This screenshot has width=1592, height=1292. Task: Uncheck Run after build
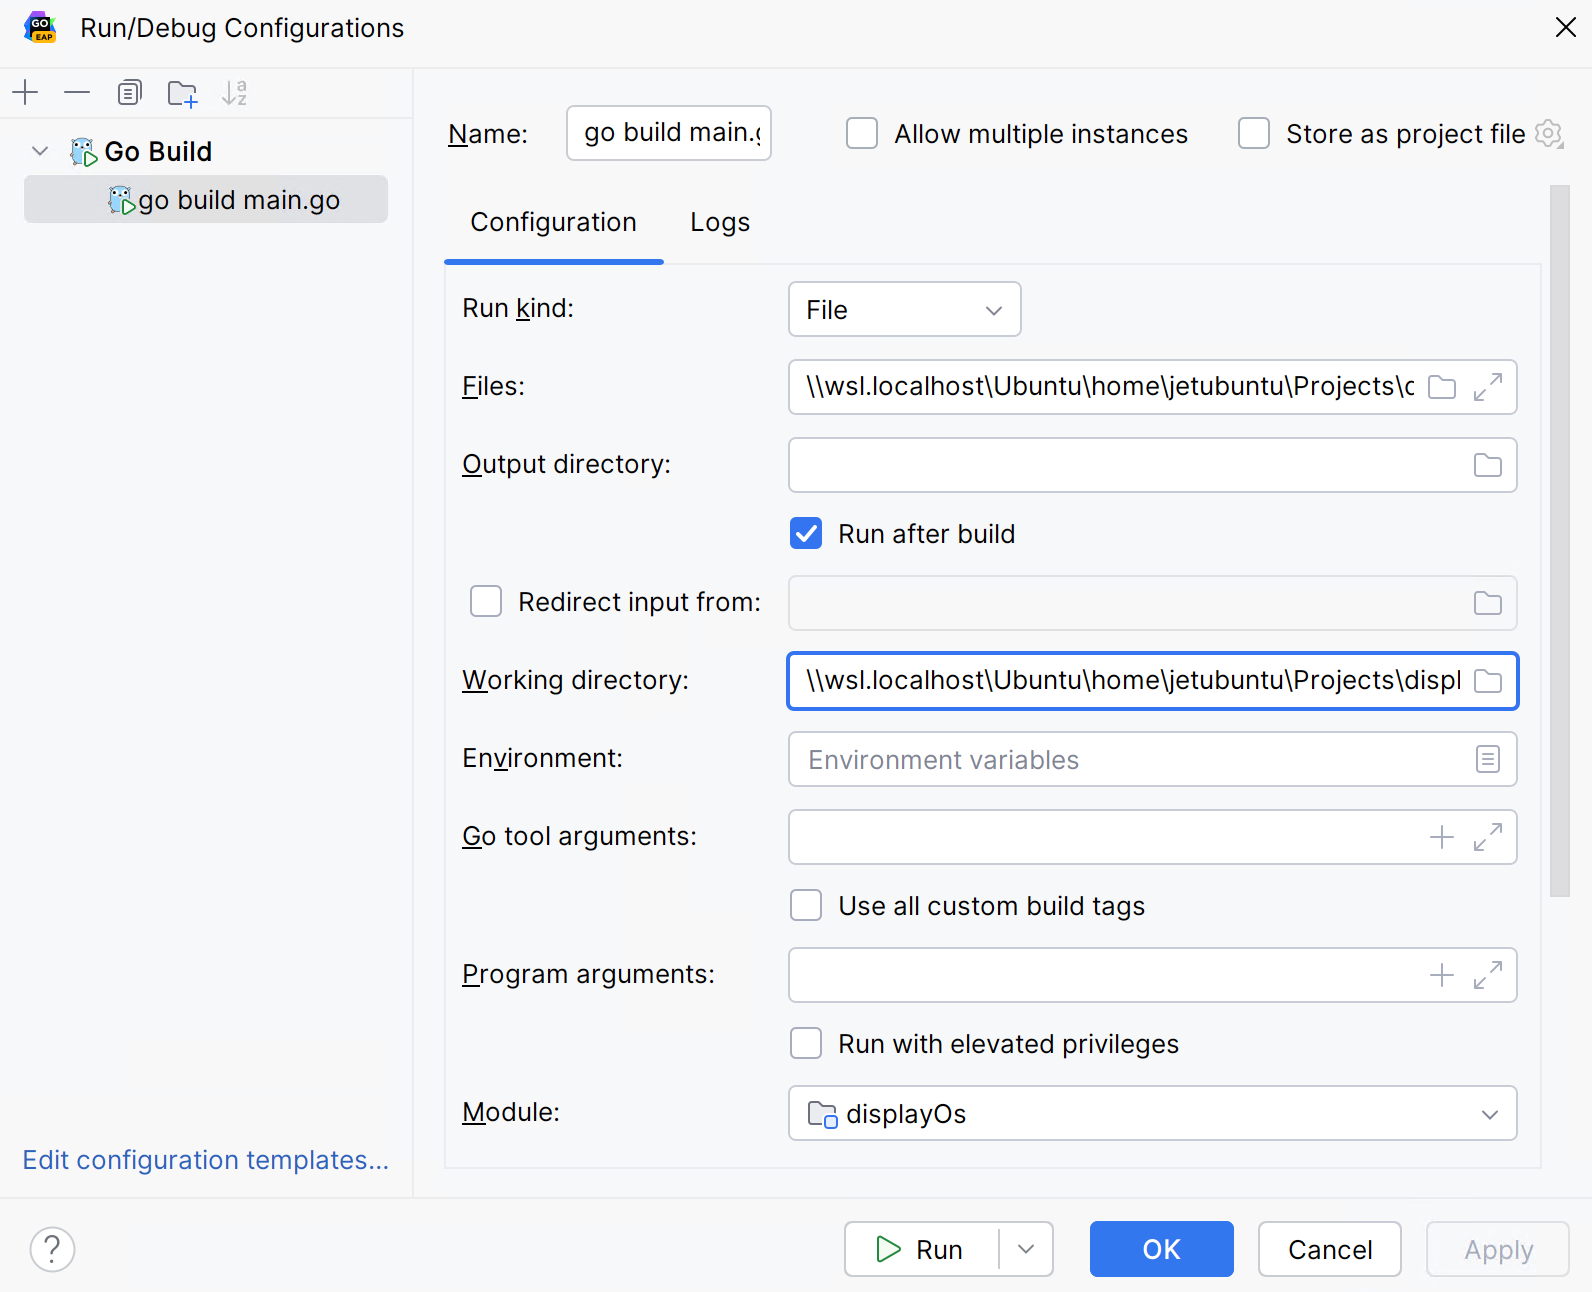coord(806,533)
